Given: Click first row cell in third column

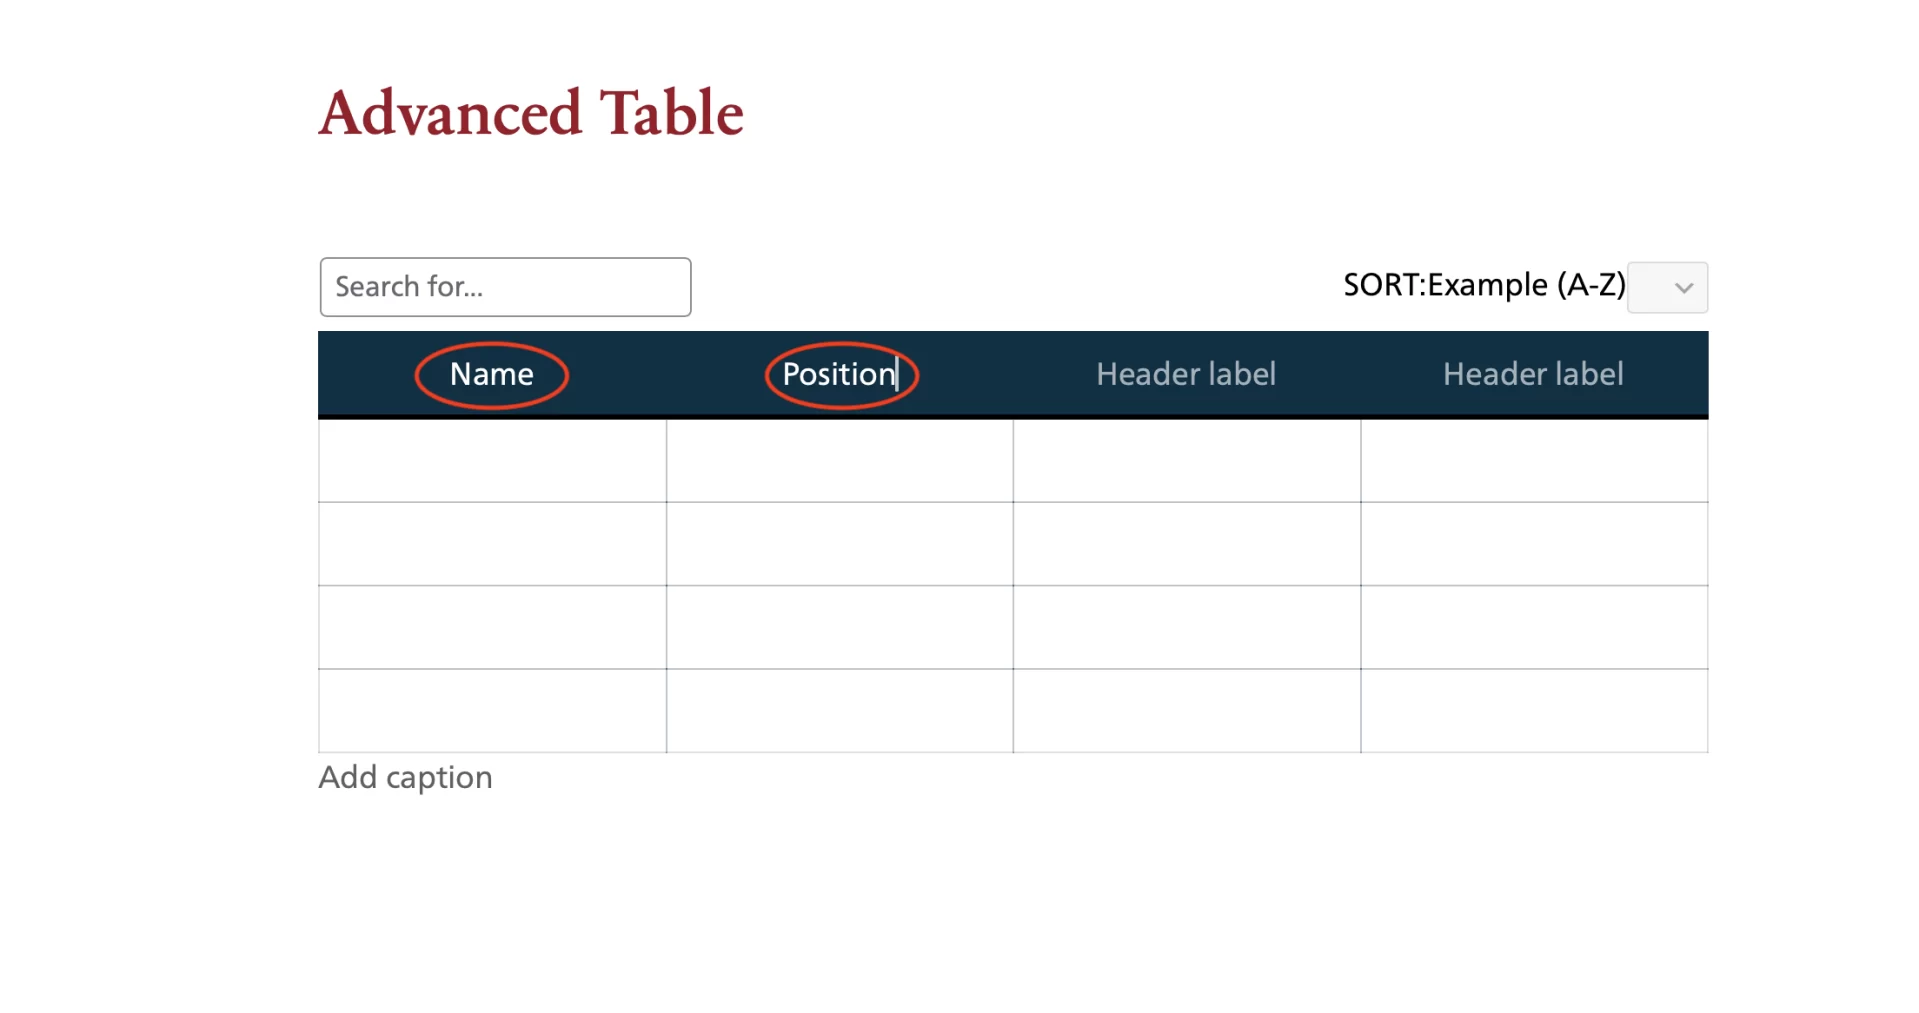Looking at the screenshot, I should [1186, 461].
